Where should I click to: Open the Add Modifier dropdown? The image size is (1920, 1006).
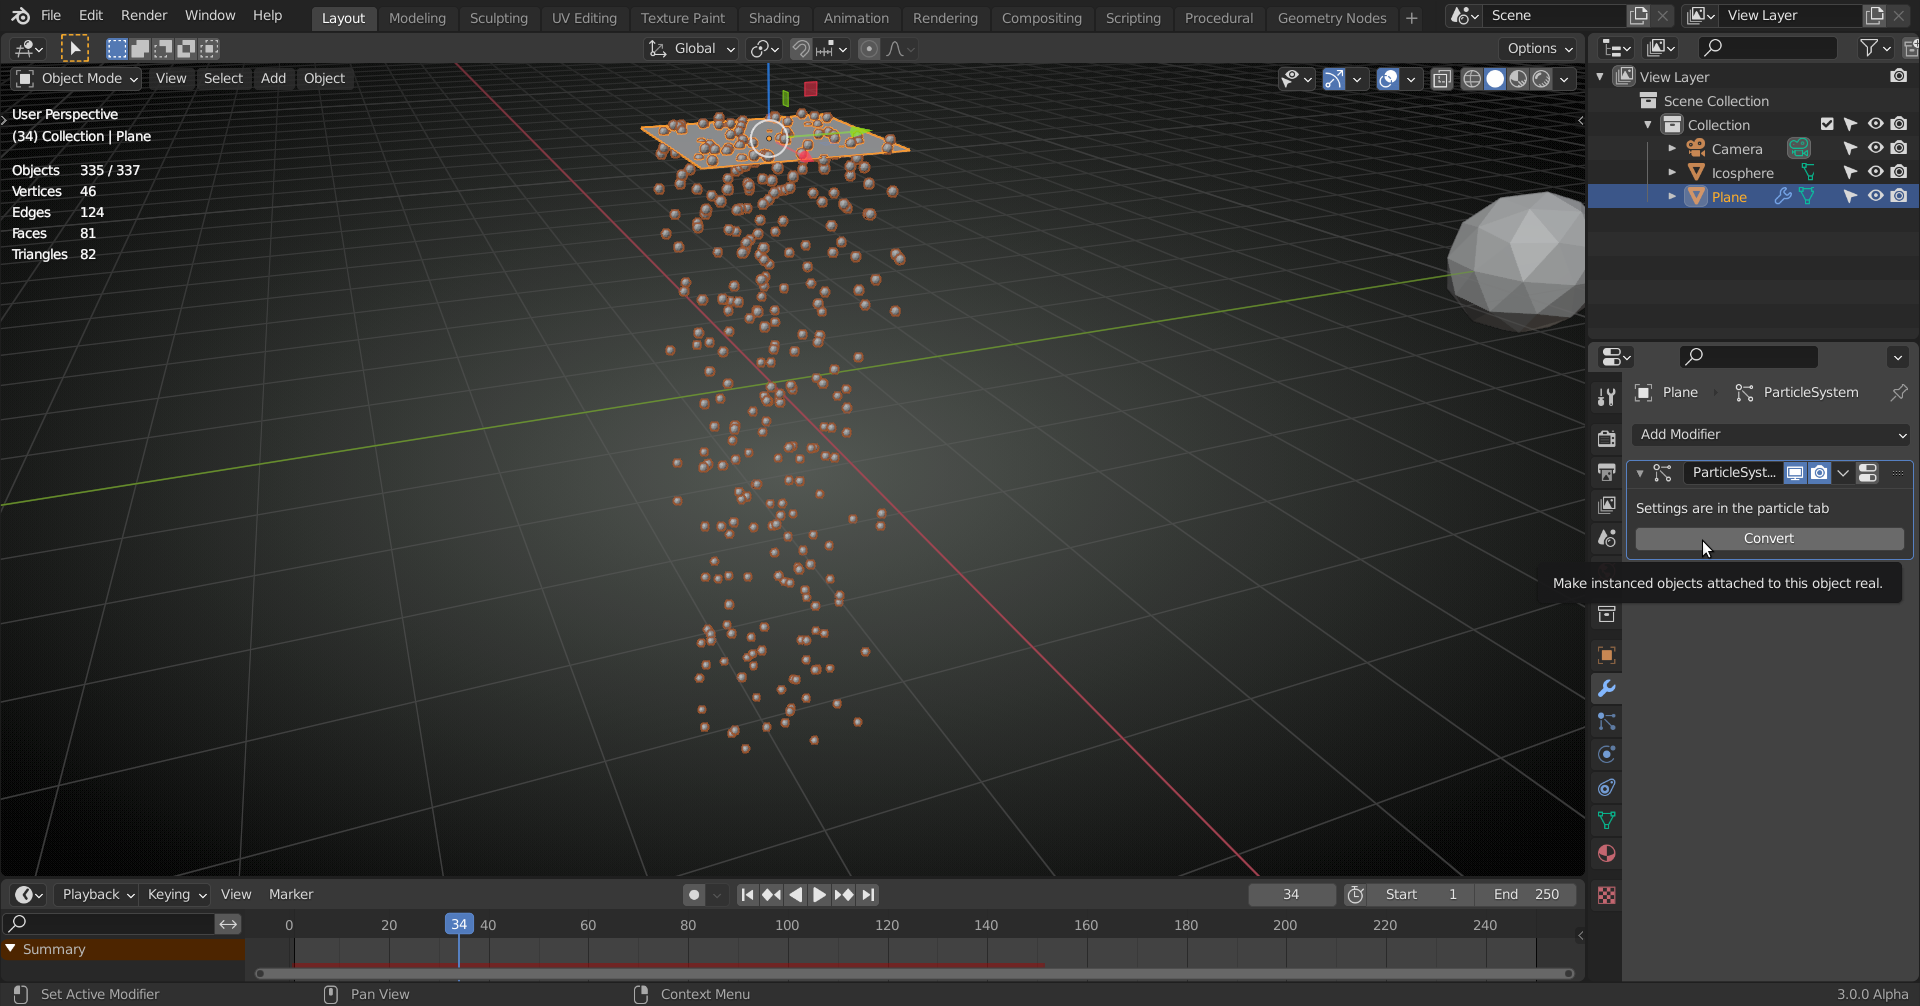(x=1769, y=434)
